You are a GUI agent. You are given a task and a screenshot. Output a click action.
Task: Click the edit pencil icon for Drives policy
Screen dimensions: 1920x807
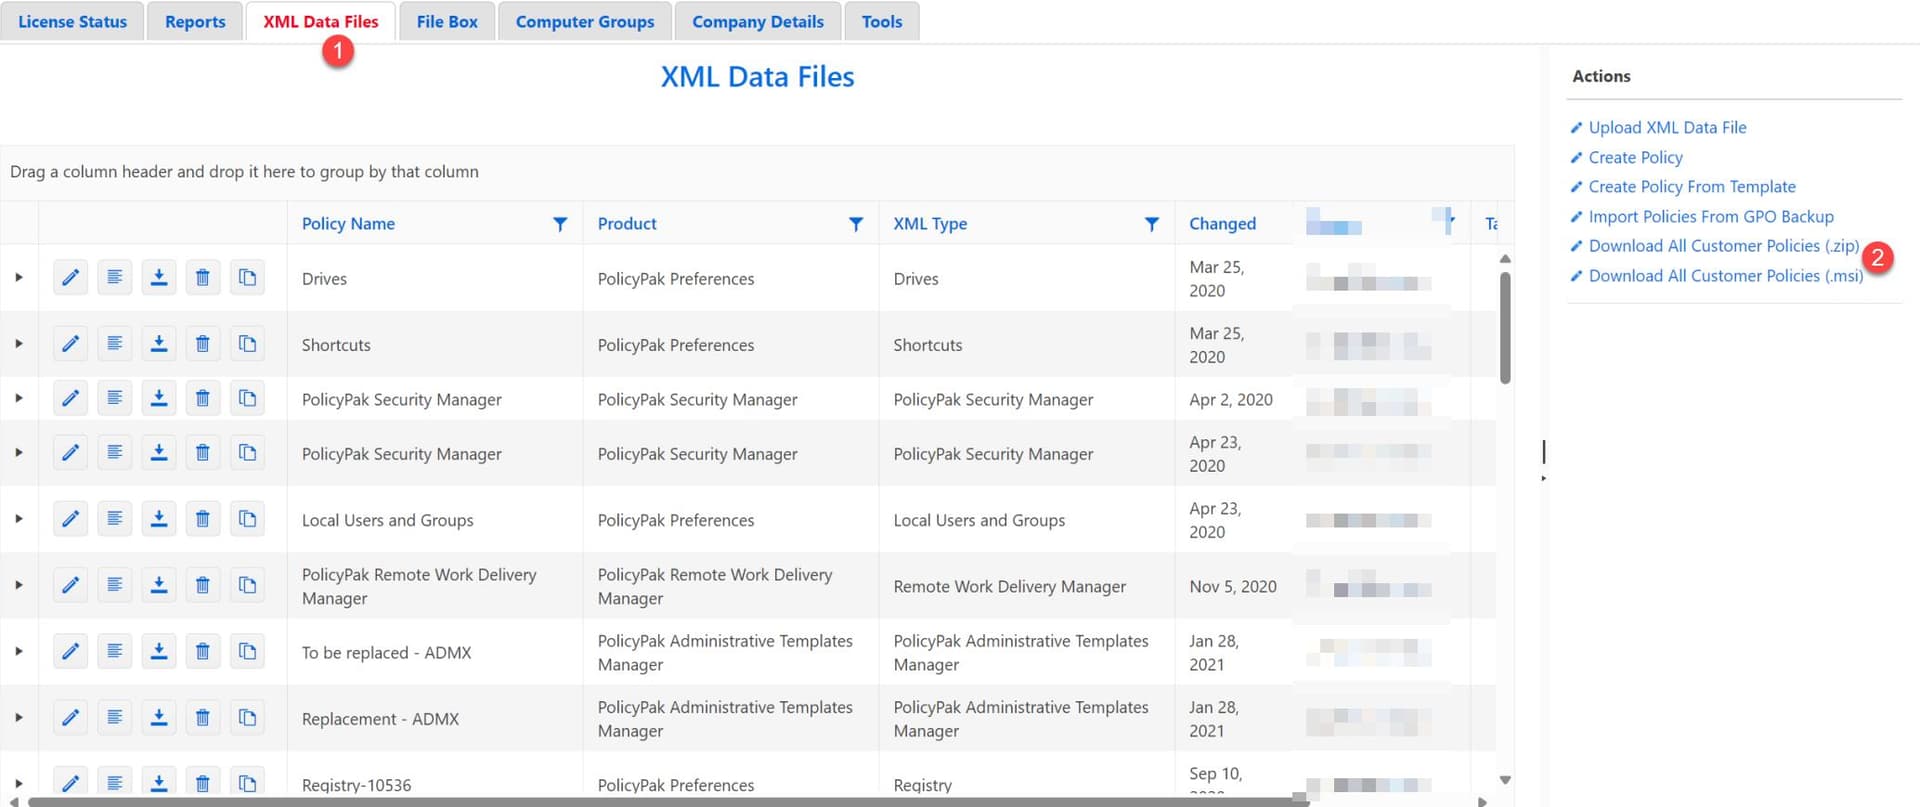pos(70,278)
